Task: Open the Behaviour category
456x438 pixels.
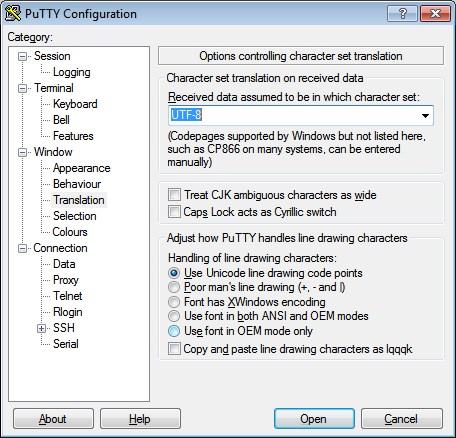Action: coord(77,184)
